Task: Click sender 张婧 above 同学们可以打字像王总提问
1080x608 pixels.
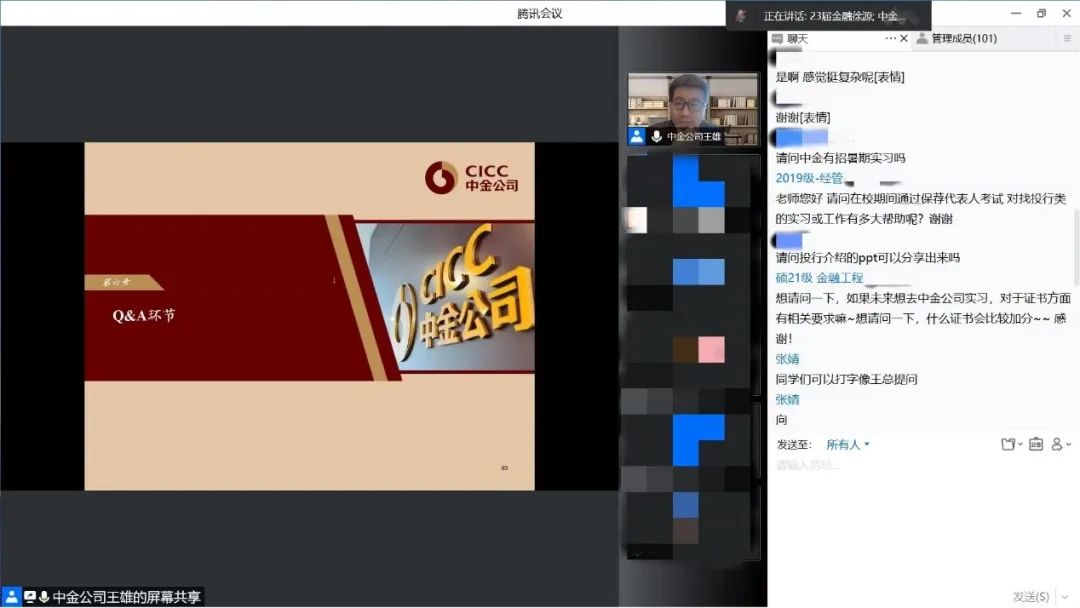Action: pyautogui.click(x=787, y=359)
